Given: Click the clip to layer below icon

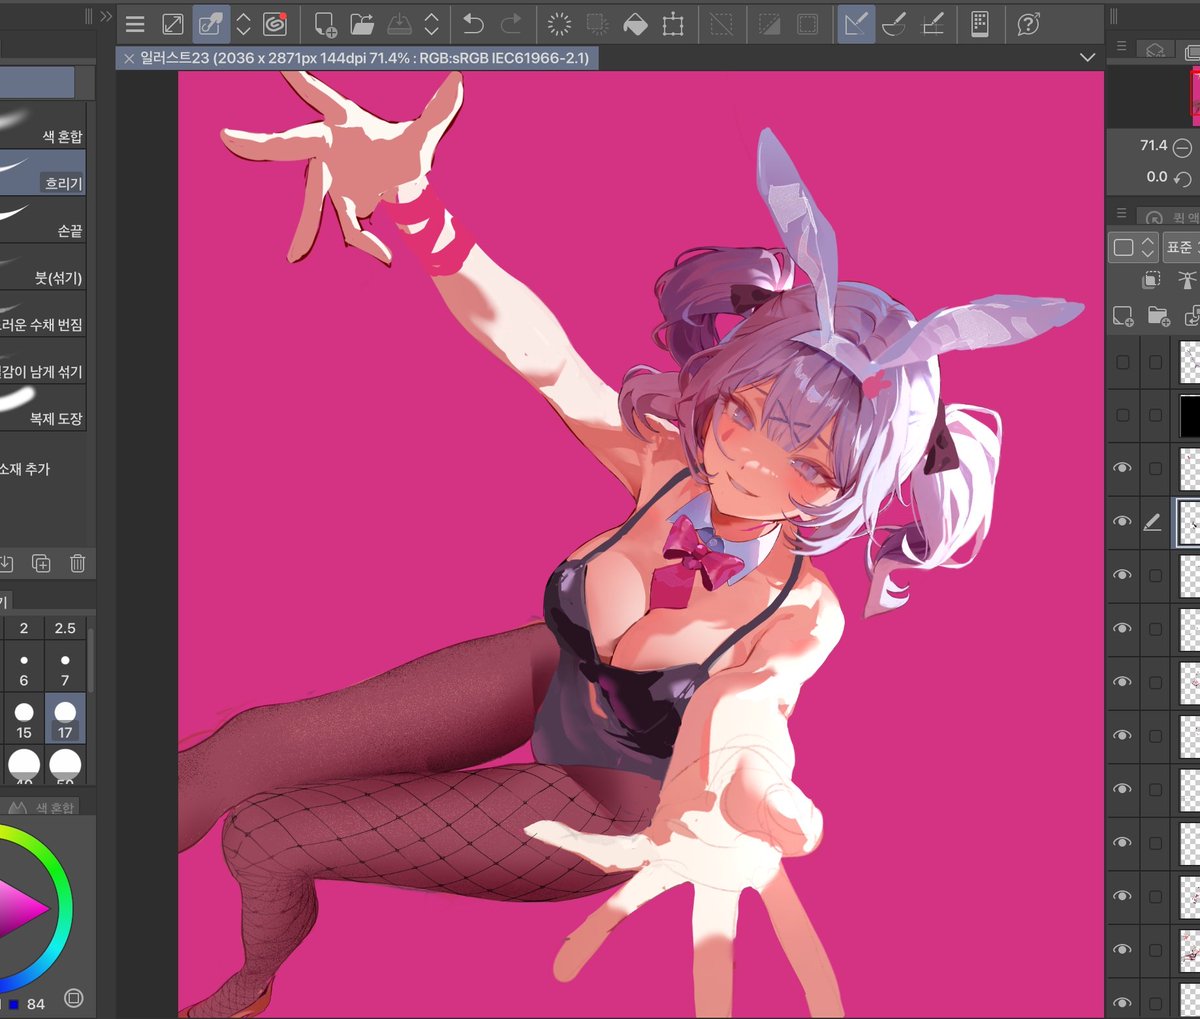Looking at the screenshot, I should coord(1151,280).
